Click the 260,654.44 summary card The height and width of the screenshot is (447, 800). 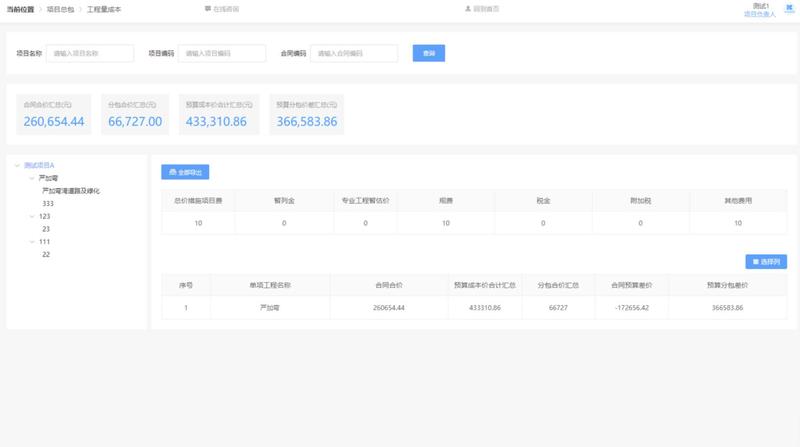[54, 114]
